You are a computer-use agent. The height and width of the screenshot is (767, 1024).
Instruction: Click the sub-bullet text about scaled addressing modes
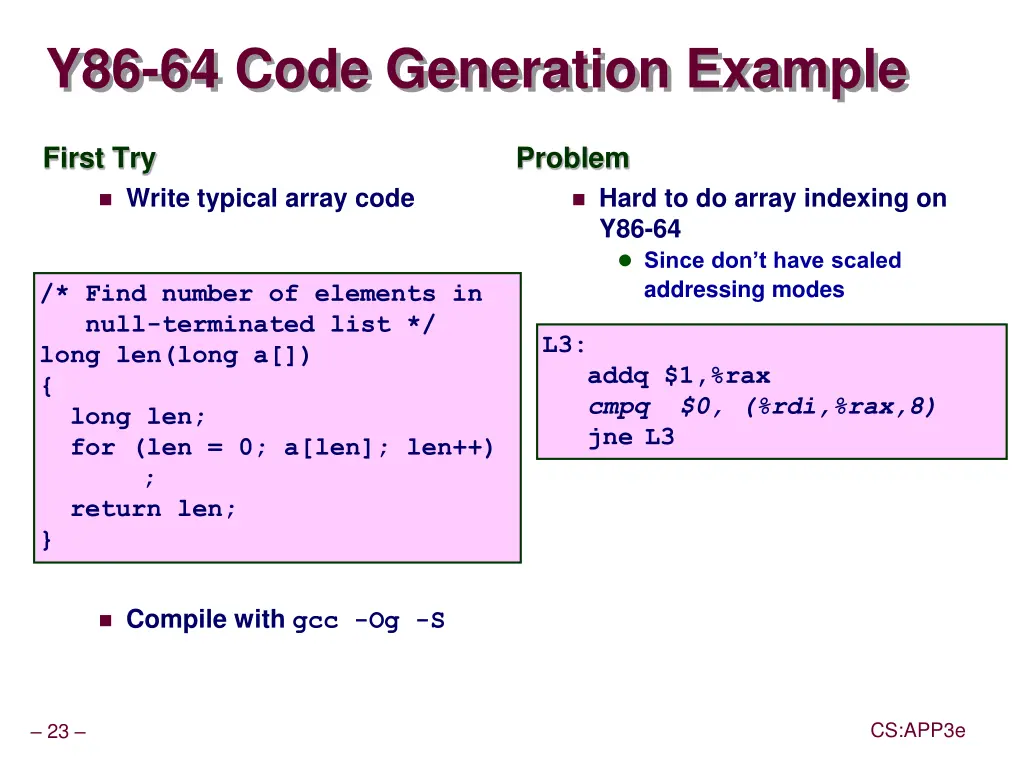[772, 275]
